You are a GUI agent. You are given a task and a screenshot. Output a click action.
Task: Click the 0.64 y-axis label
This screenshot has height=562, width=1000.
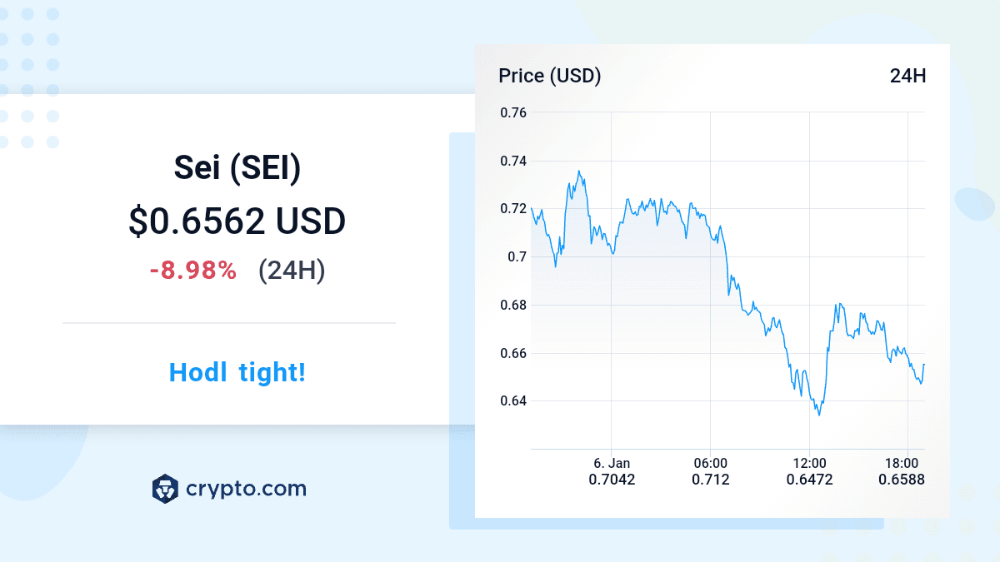pyautogui.click(x=513, y=401)
